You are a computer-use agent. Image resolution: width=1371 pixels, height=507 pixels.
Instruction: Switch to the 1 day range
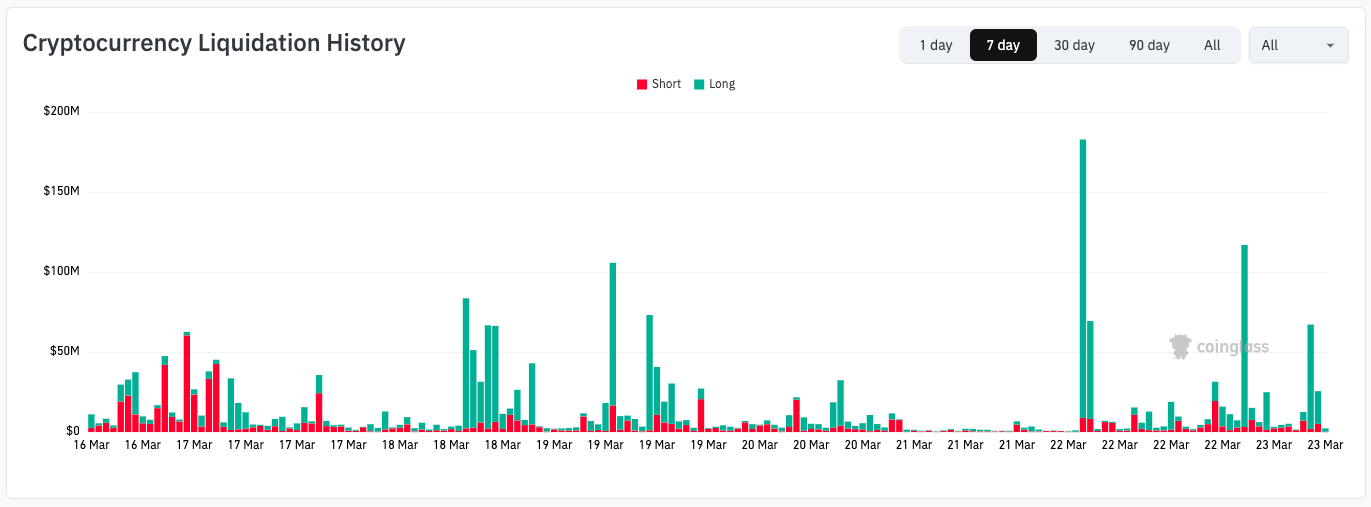[x=936, y=45]
